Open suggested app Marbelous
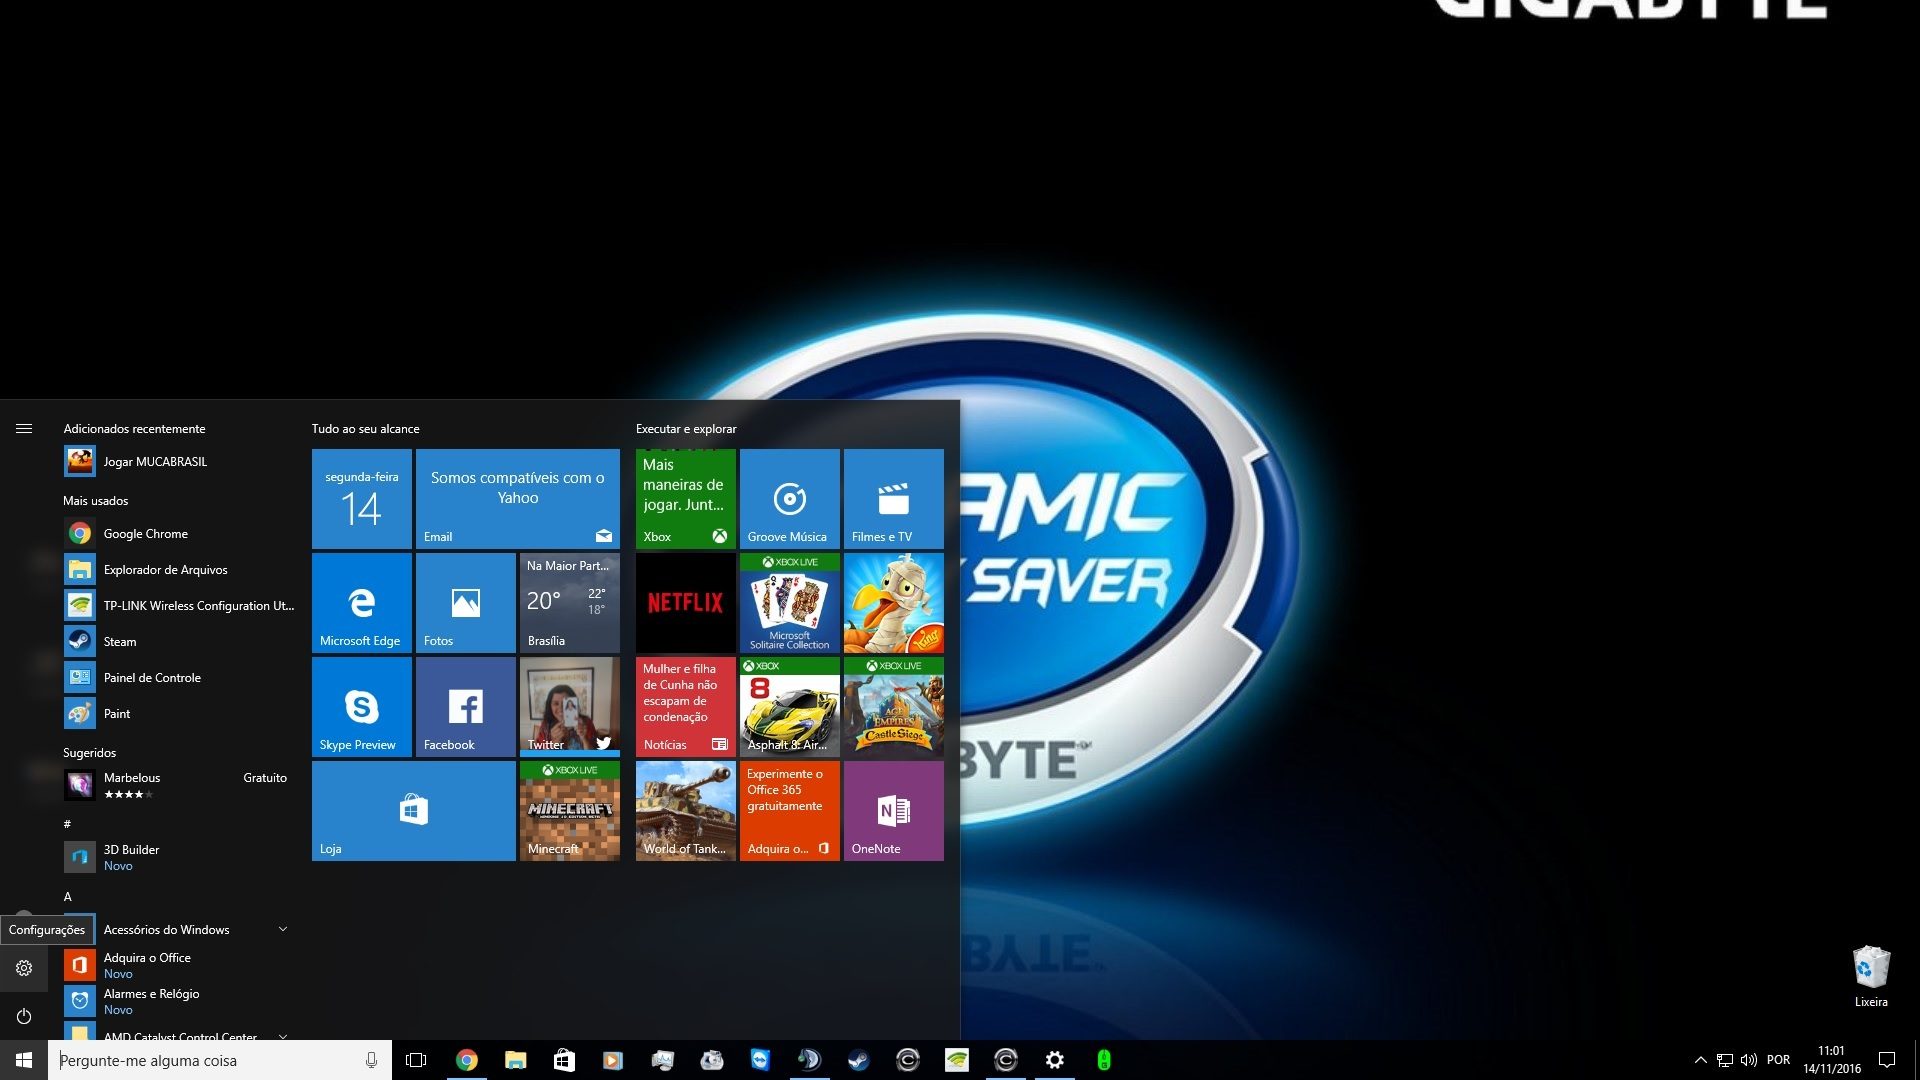The width and height of the screenshot is (1920, 1080). [x=180, y=786]
